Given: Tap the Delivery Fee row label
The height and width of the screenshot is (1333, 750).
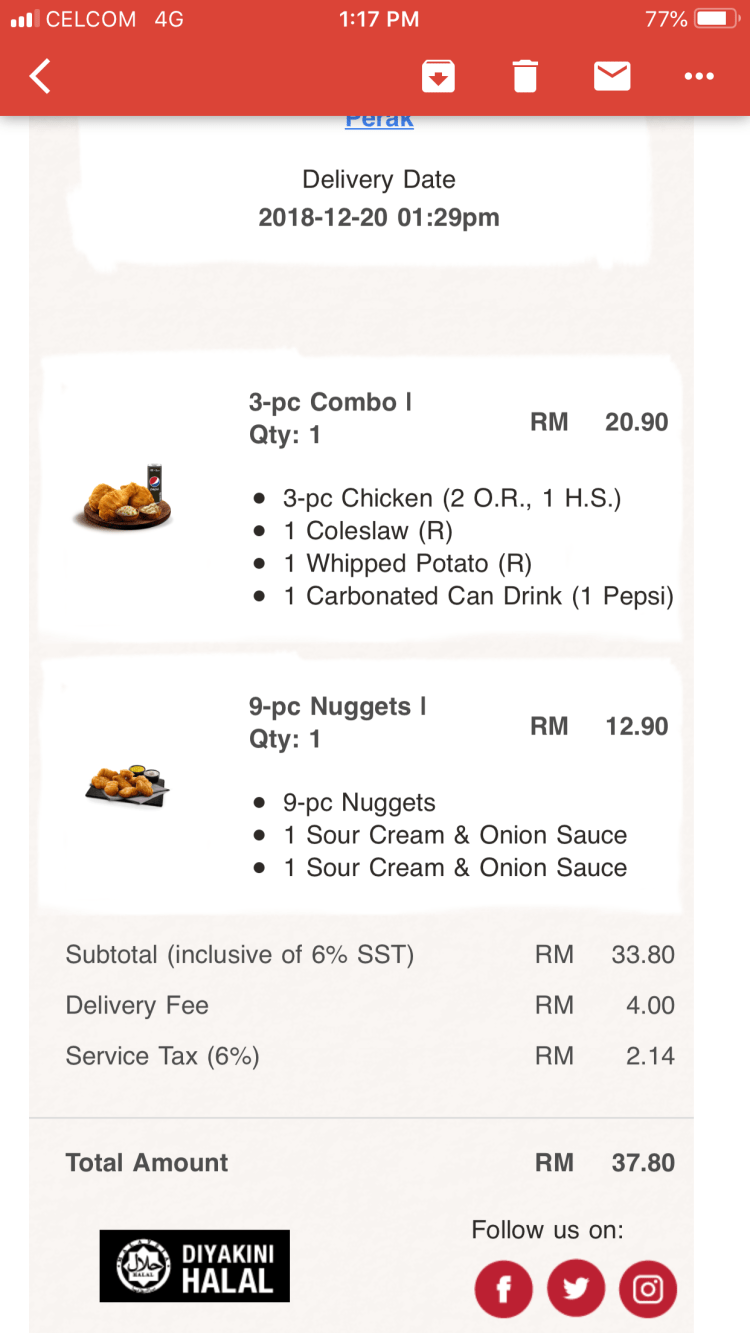Looking at the screenshot, I should [137, 1005].
